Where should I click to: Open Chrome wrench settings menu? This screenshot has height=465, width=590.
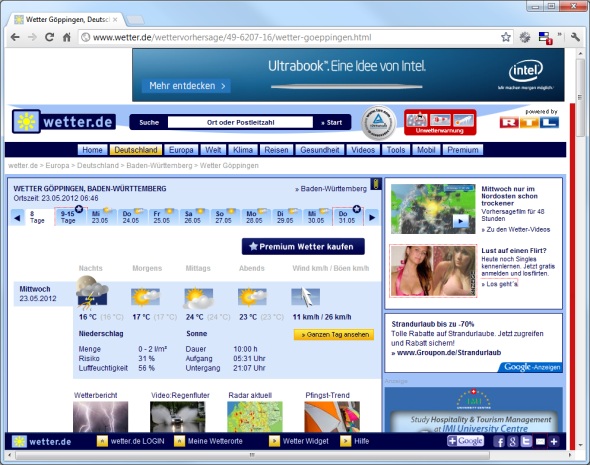click(575, 37)
